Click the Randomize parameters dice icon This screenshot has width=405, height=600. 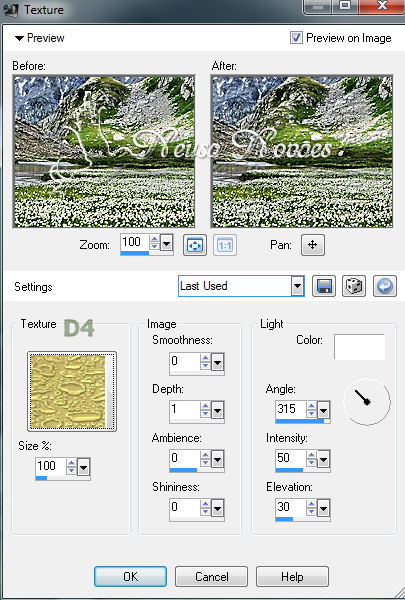pyautogui.click(x=354, y=286)
